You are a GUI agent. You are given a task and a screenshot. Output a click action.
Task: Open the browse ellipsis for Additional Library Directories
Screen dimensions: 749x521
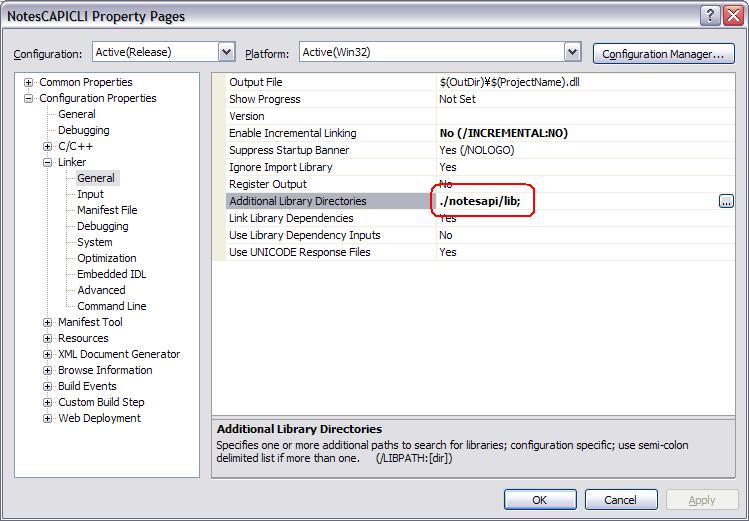[726, 202]
